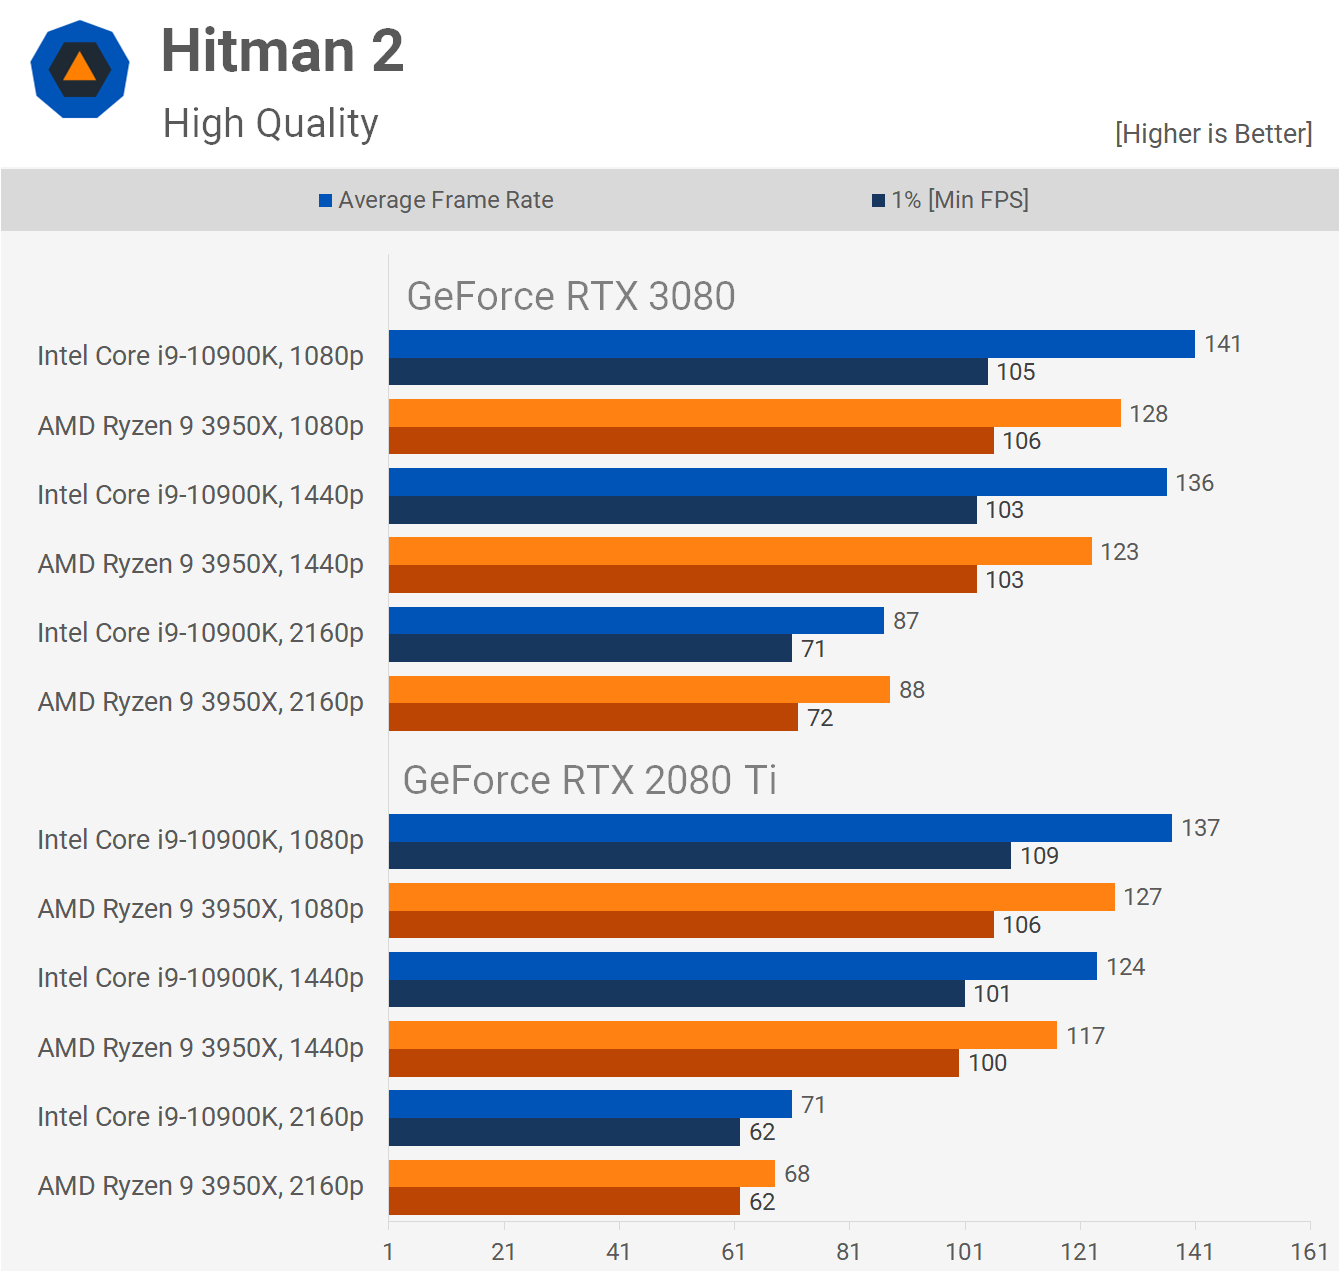The image size is (1340, 1272).
Task: Click the x-axis tick label 21
Action: coord(504,1252)
